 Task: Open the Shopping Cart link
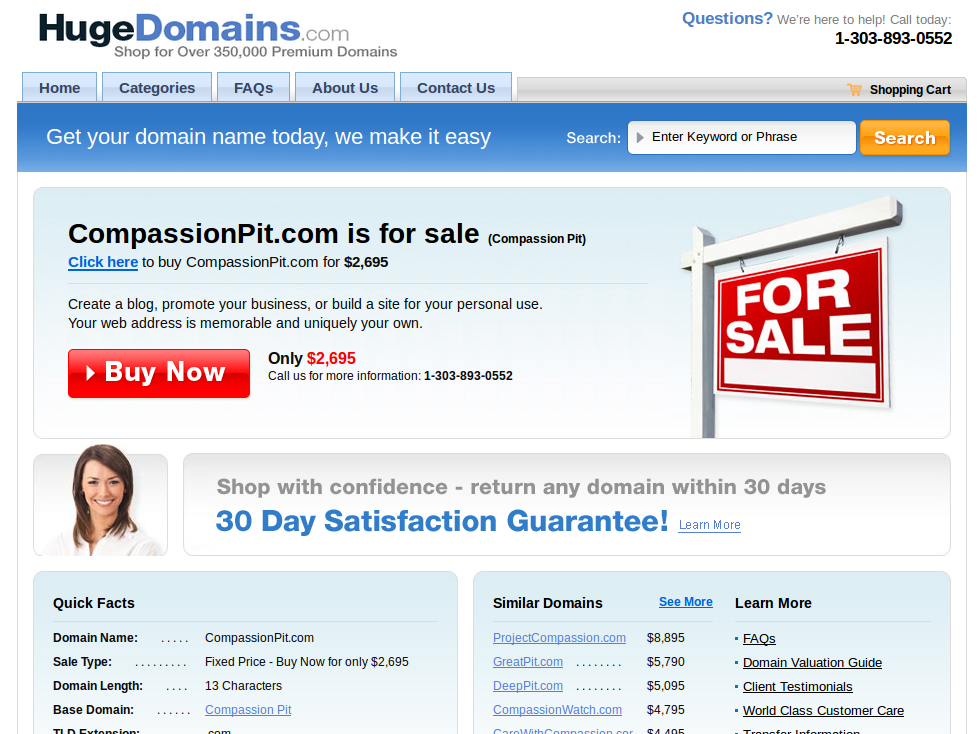tap(910, 90)
